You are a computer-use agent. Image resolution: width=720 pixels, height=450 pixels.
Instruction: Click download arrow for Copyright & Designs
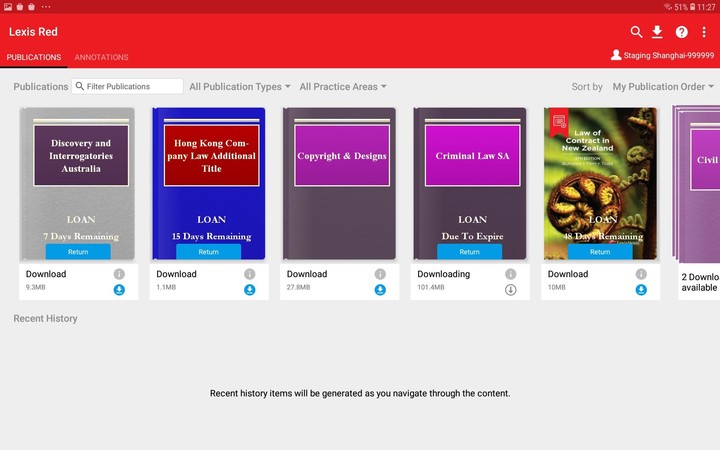tap(380, 290)
